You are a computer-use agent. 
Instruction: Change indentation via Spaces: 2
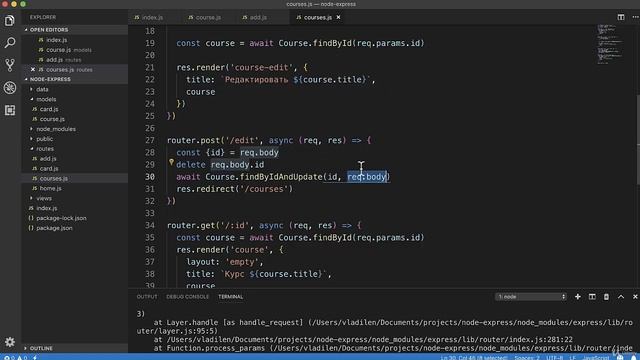pos(527,358)
